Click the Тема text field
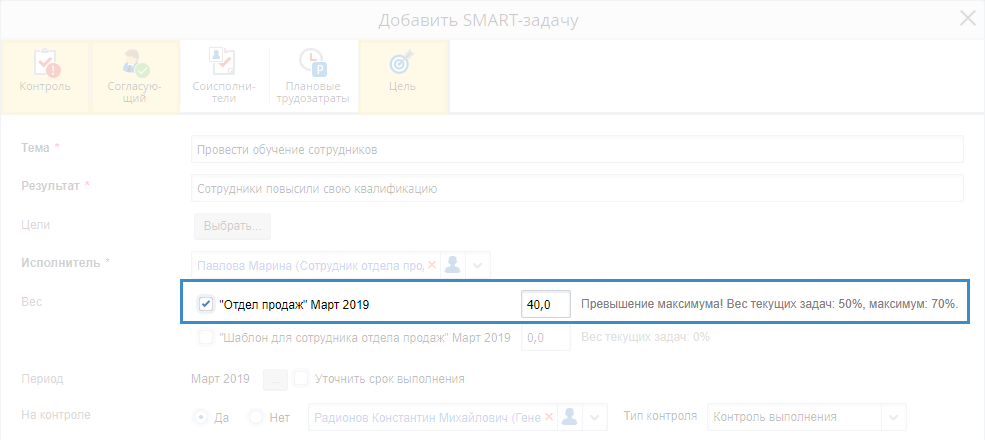 tap(576, 149)
